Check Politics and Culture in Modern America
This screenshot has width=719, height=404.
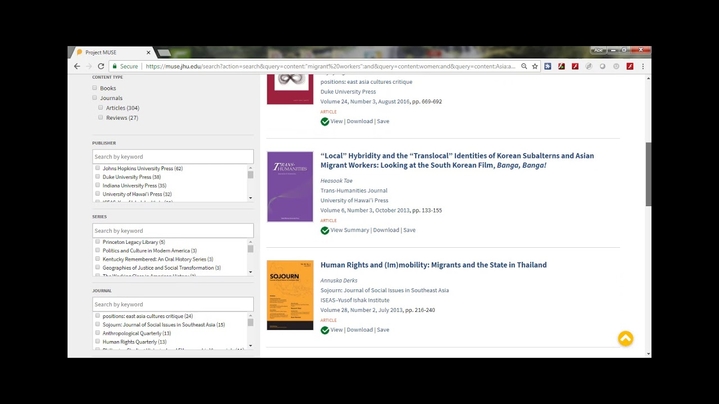(x=97, y=250)
